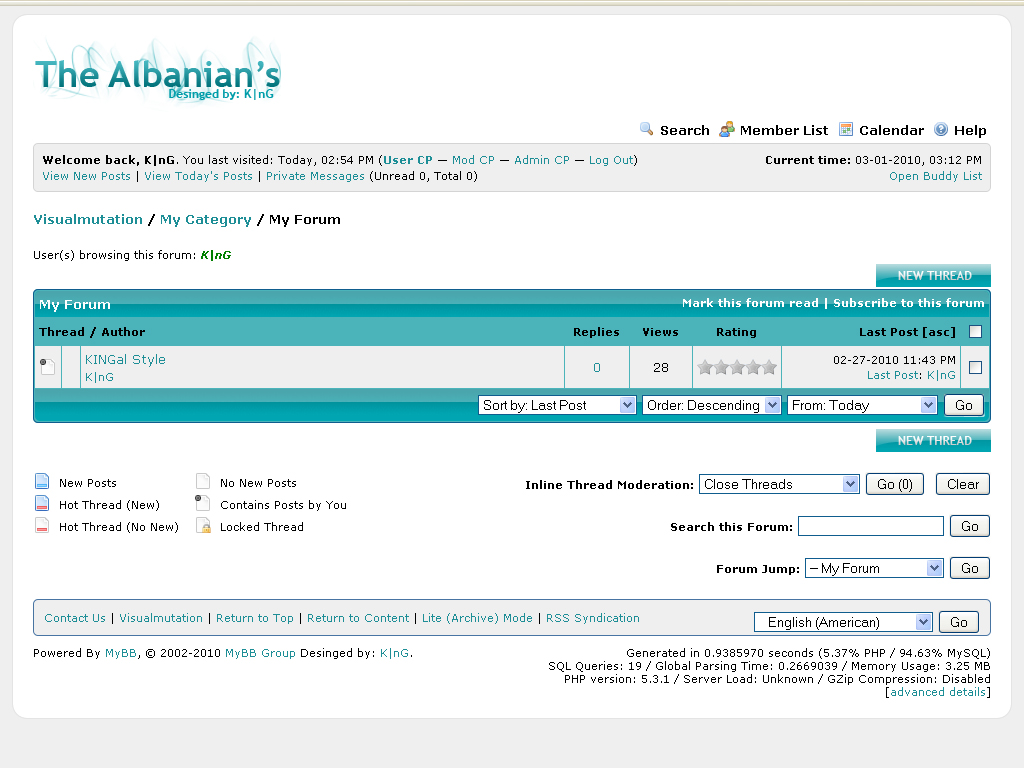Image resolution: width=1024 pixels, height=768 pixels.
Task: Open the Sort by: Last Post dropdown
Action: (x=557, y=405)
